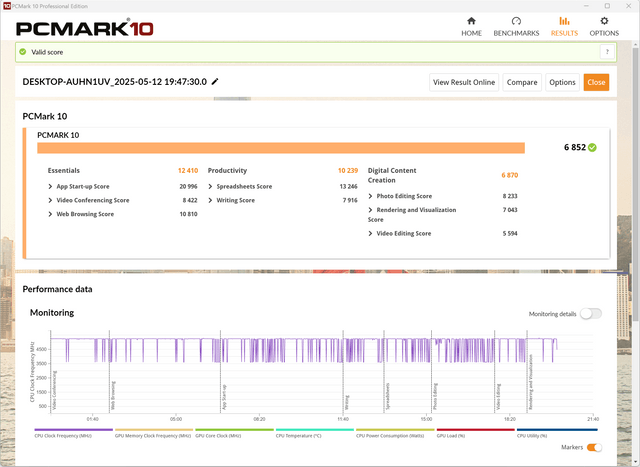This screenshot has width=640, height=467.
Task: Click the Video Conferencing timeline marker
Action: [54, 390]
